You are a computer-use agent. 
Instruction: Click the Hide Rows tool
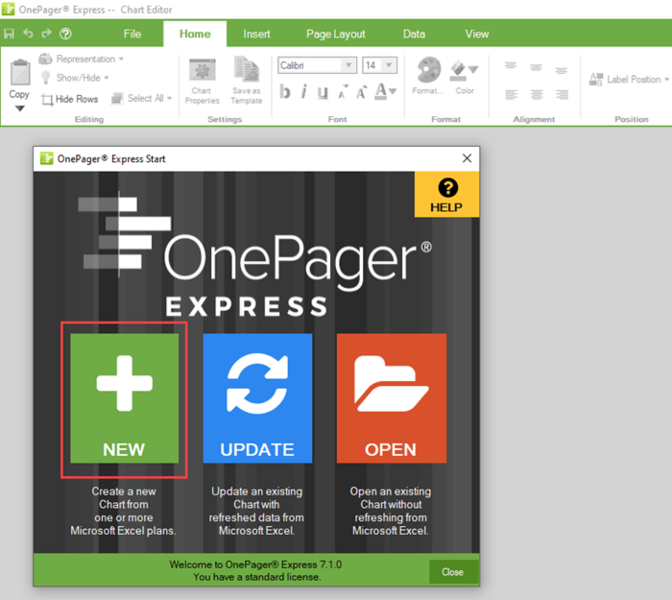70,99
